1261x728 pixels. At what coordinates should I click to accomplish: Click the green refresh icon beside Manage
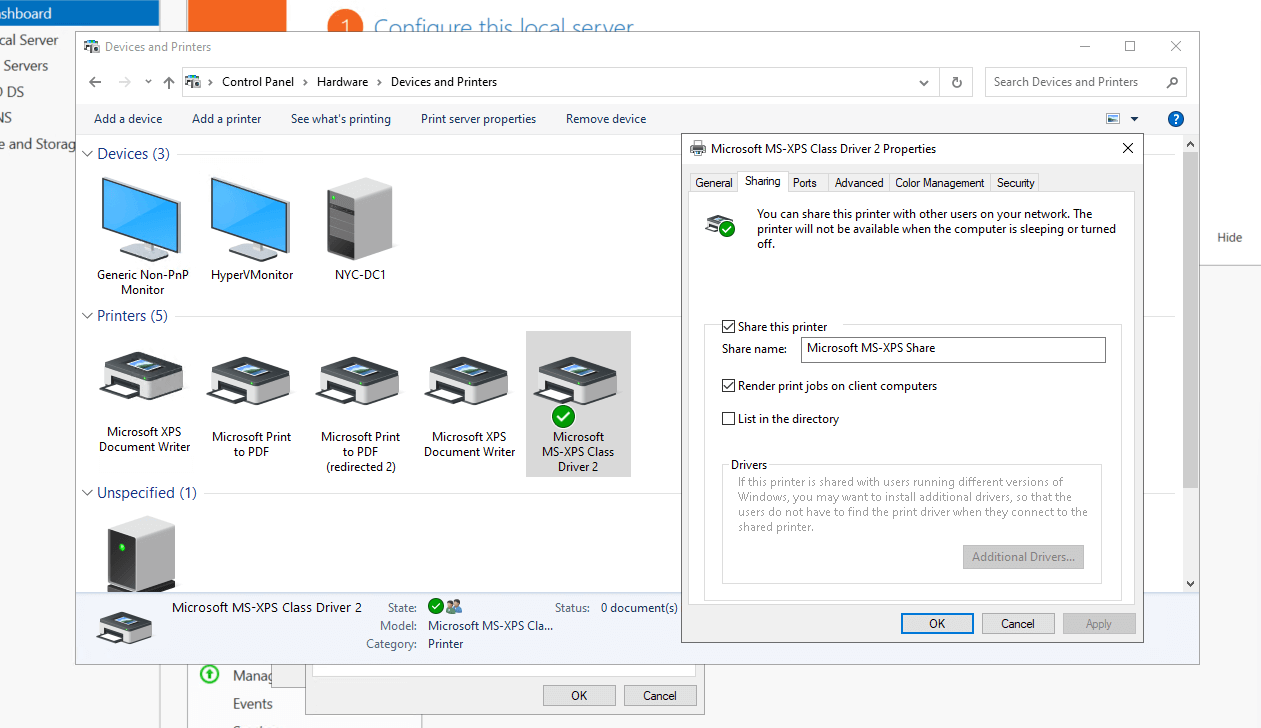point(209,675)
